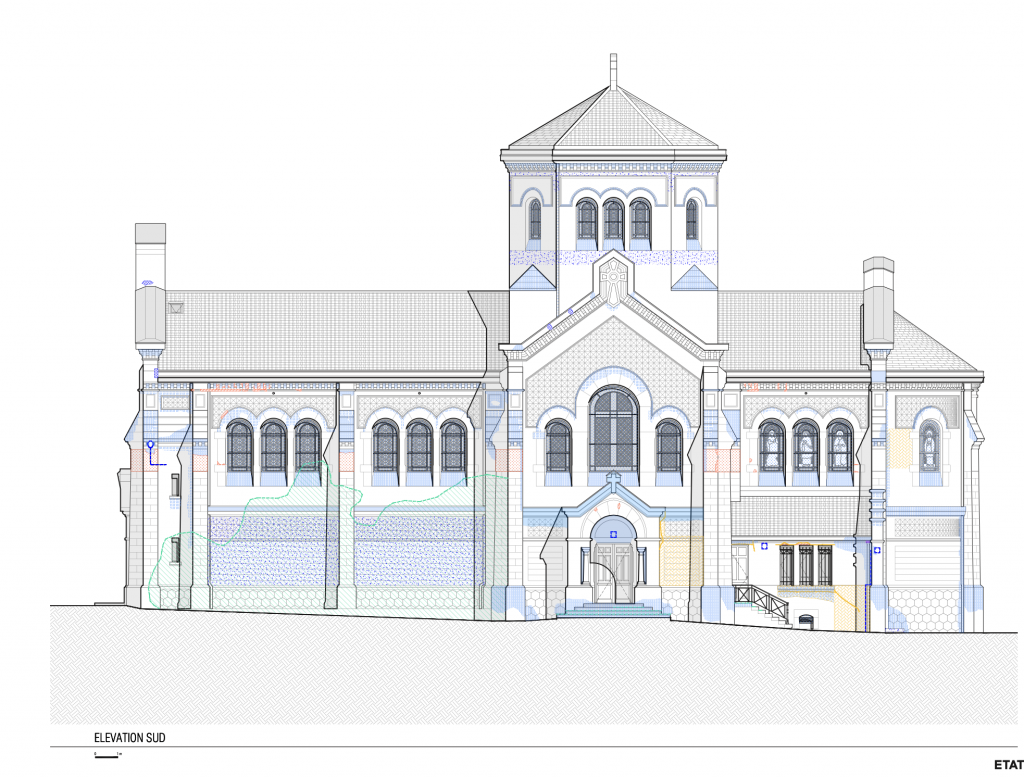Image resolution: width=1024 pixels, height=777 pixels.
Task: Click the ELEVATION SUD title label
Action: (129, 738)
